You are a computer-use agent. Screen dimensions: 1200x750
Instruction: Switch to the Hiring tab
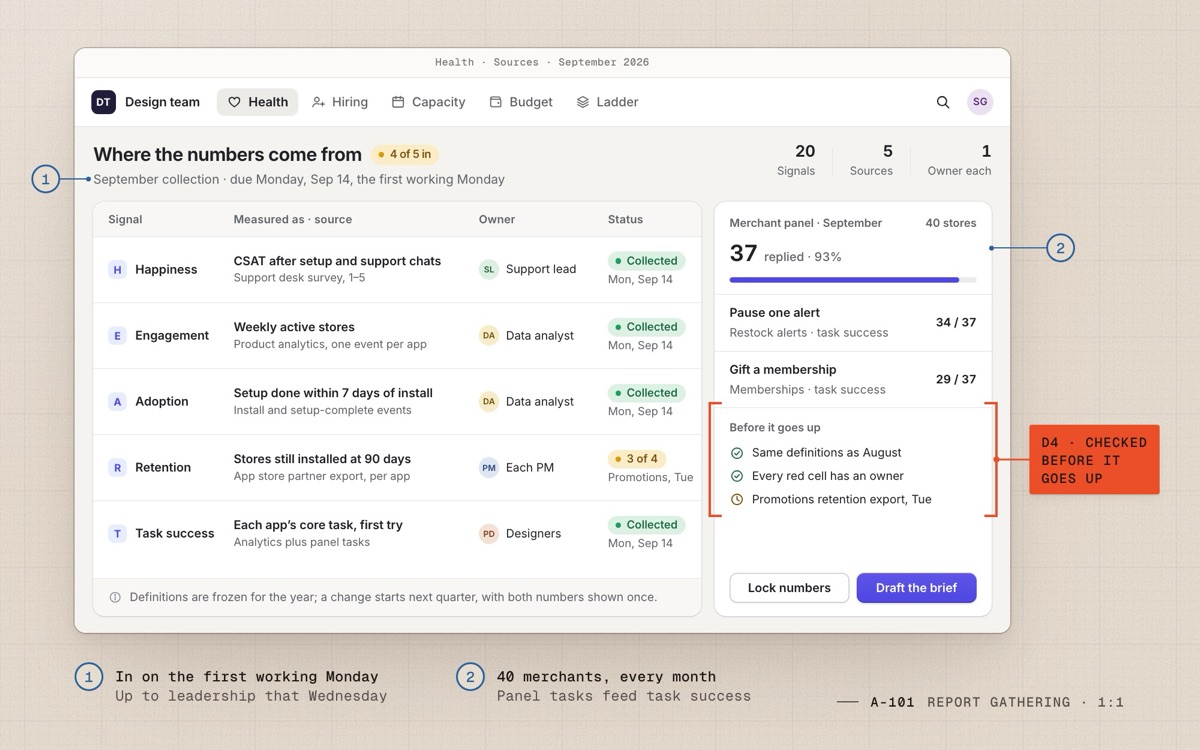[x=340, y=102]
